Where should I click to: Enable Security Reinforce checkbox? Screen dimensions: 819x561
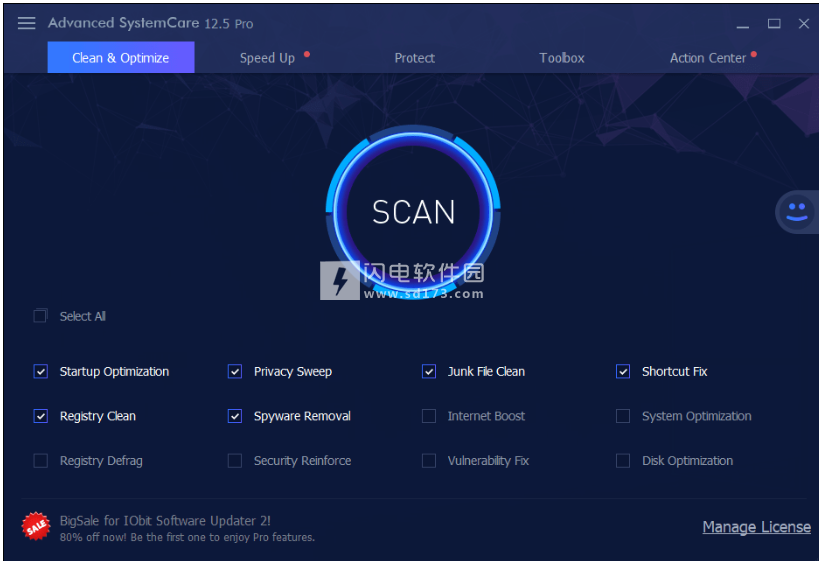pos(235,461)
